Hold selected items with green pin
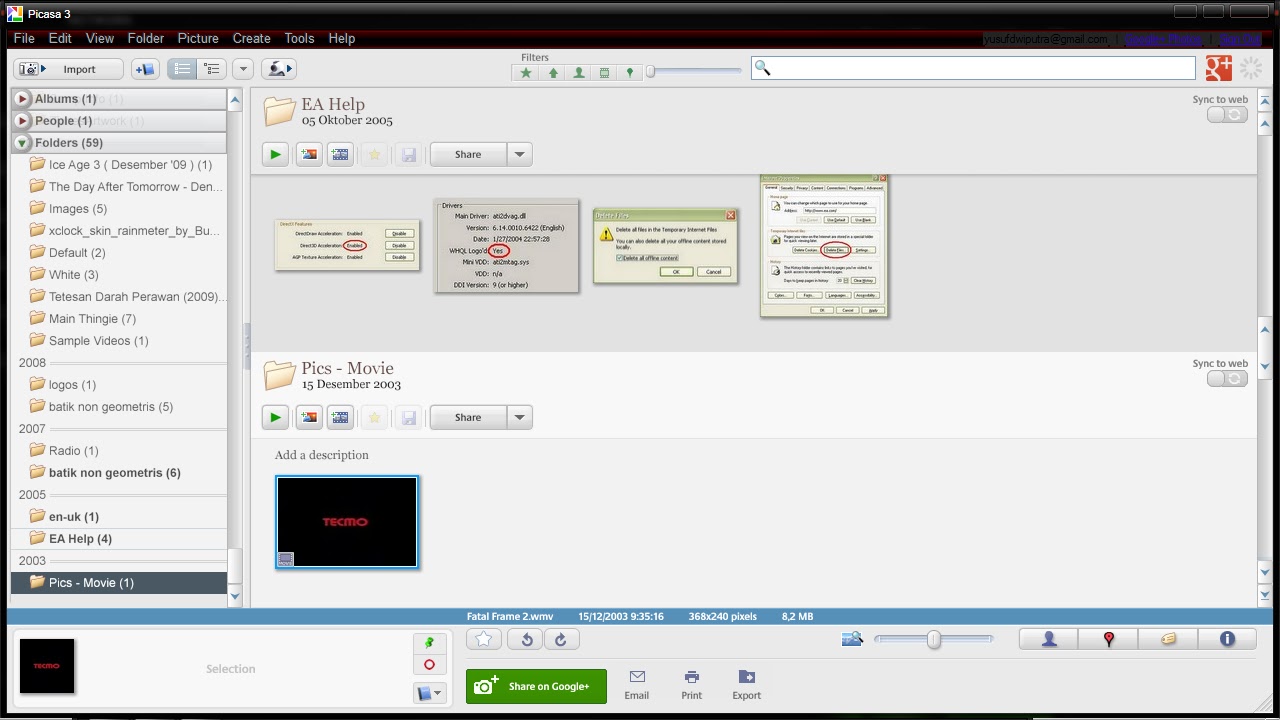1280x720 pixels. point(429,643)
